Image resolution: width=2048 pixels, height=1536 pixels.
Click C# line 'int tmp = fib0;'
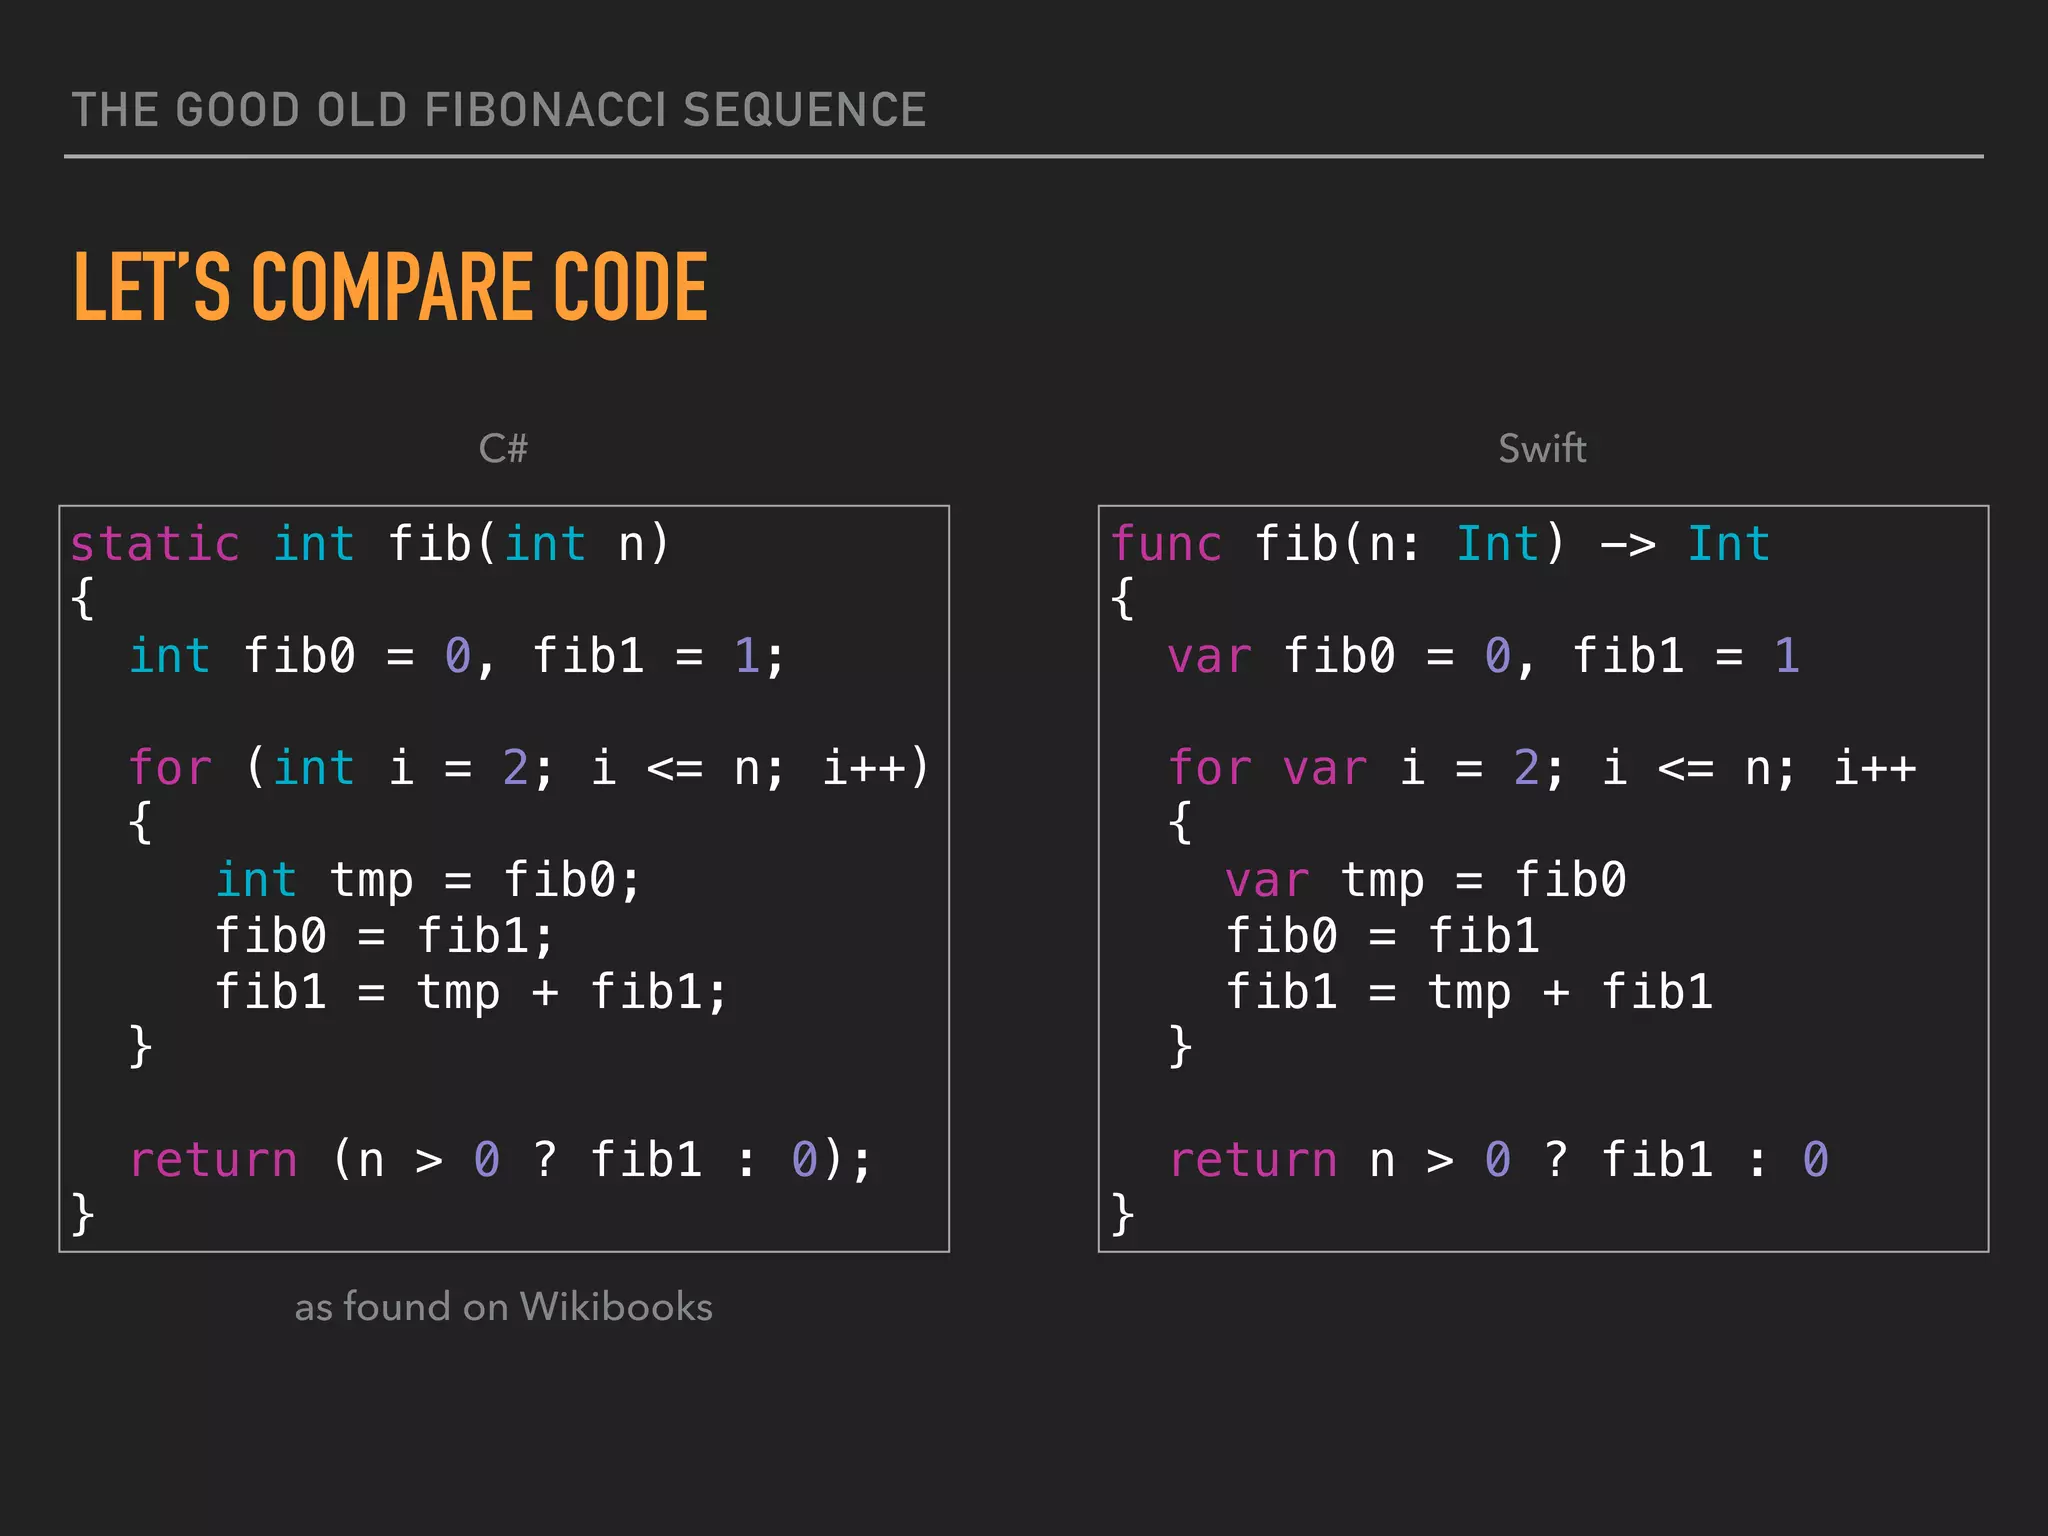point(427,882)
